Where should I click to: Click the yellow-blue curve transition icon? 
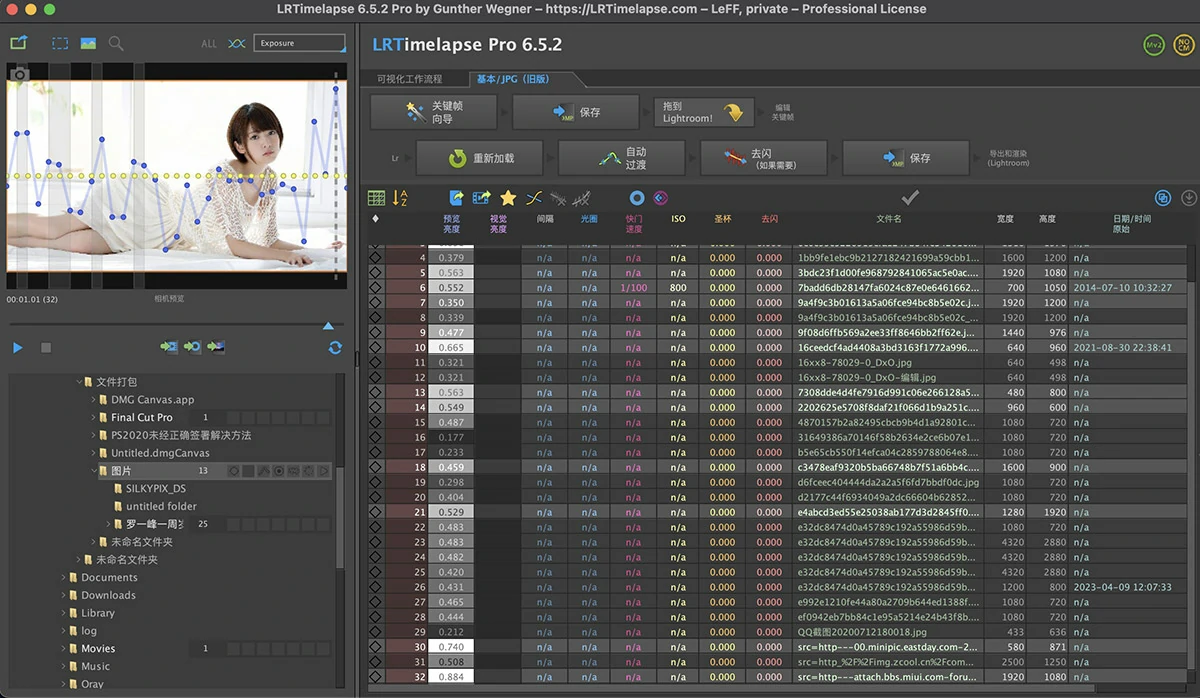(534, 198)
